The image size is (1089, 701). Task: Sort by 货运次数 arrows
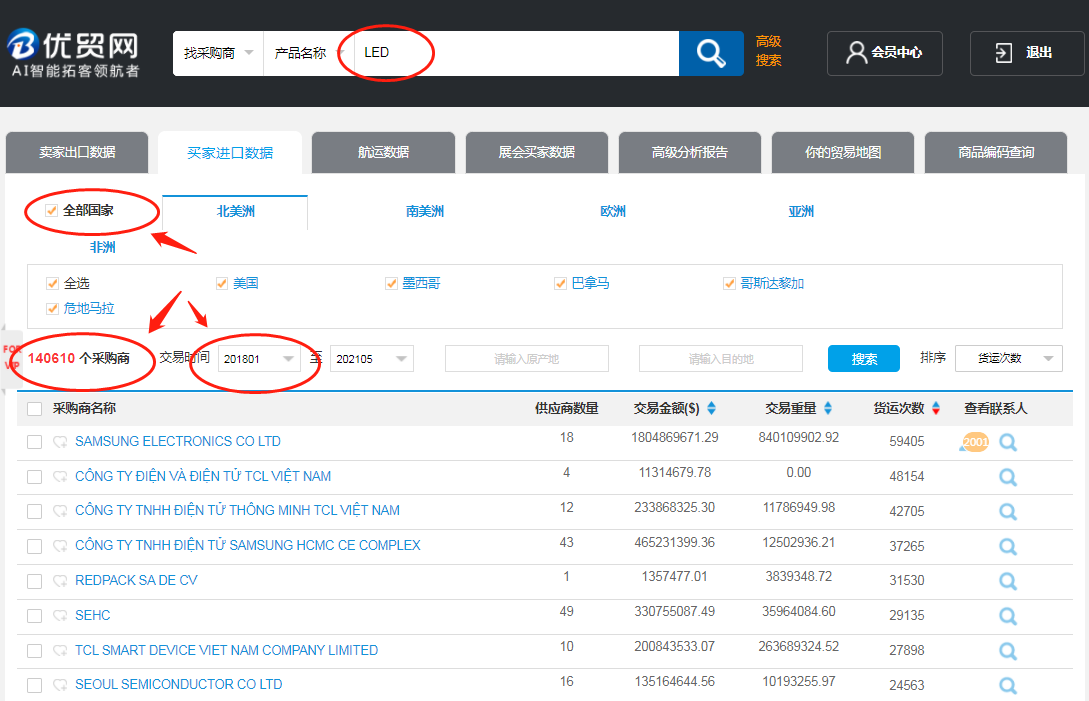(936, 409)
